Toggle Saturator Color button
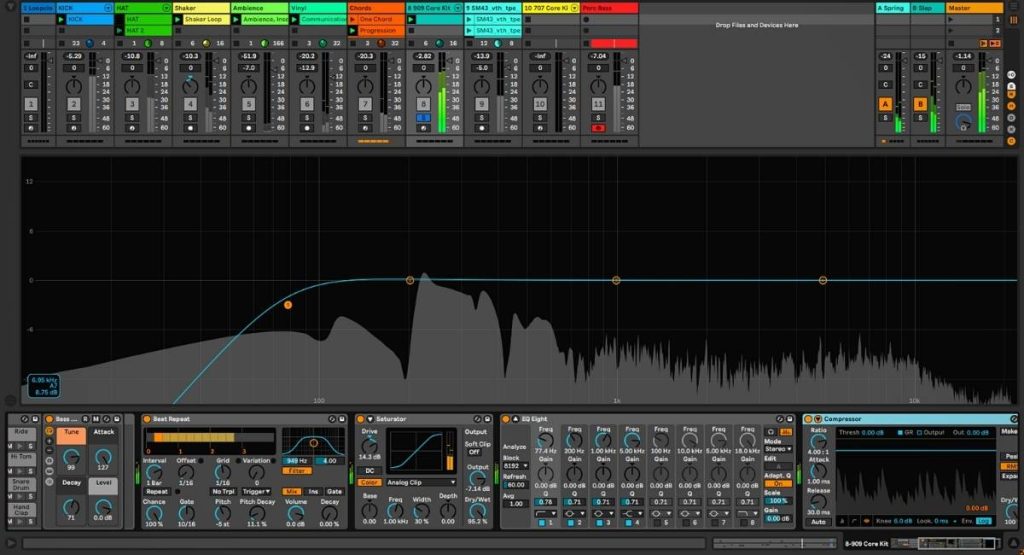This screenshot has width=1024, height=555. tap(369, 483)
